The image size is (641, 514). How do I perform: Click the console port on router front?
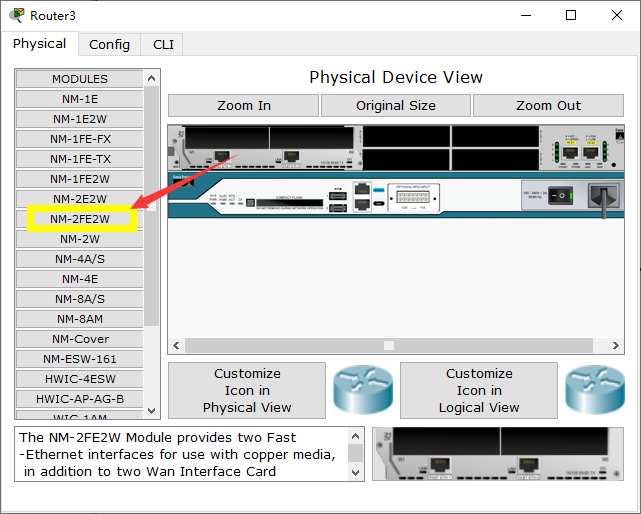(x=362, y=189)
